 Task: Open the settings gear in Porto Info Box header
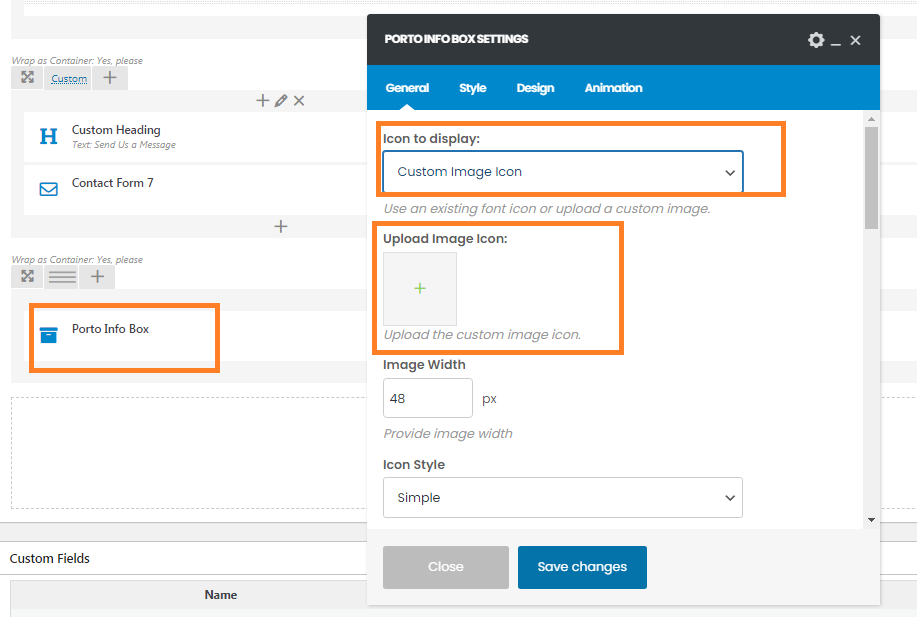816,40
